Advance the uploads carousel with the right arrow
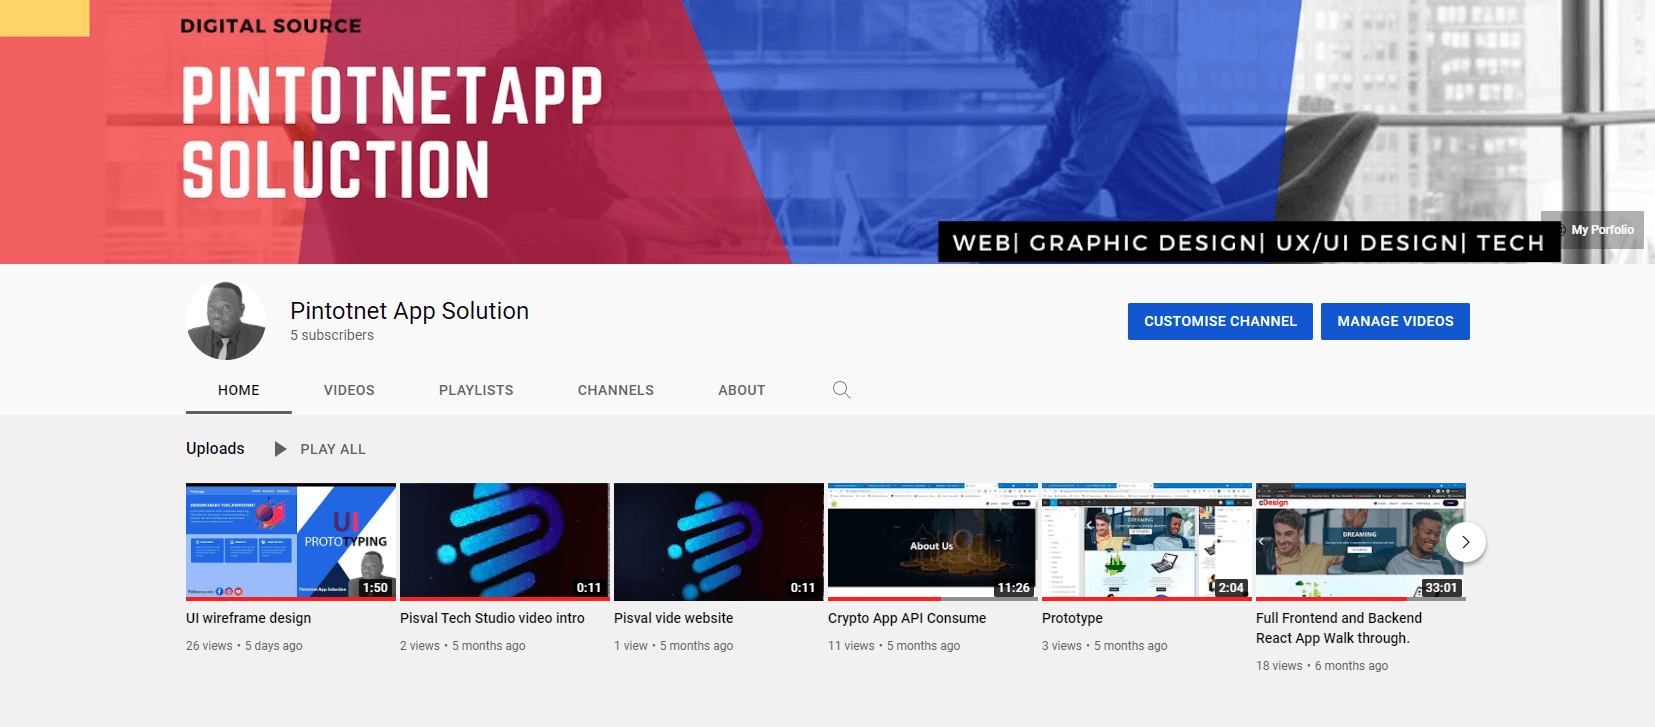Image resolution: width=1655 pixels, height=727 pixels. (1466, 542)
